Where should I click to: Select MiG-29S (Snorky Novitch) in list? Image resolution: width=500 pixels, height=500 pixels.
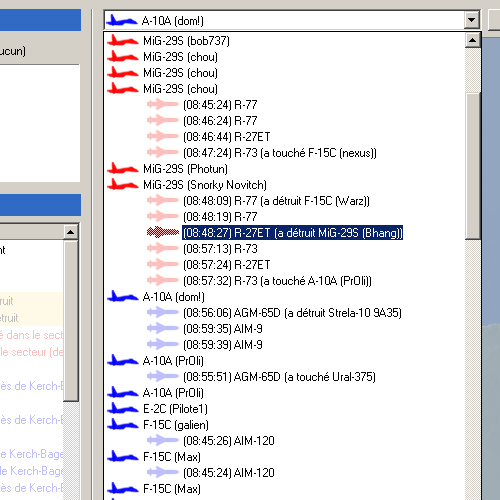click(205, 185)
